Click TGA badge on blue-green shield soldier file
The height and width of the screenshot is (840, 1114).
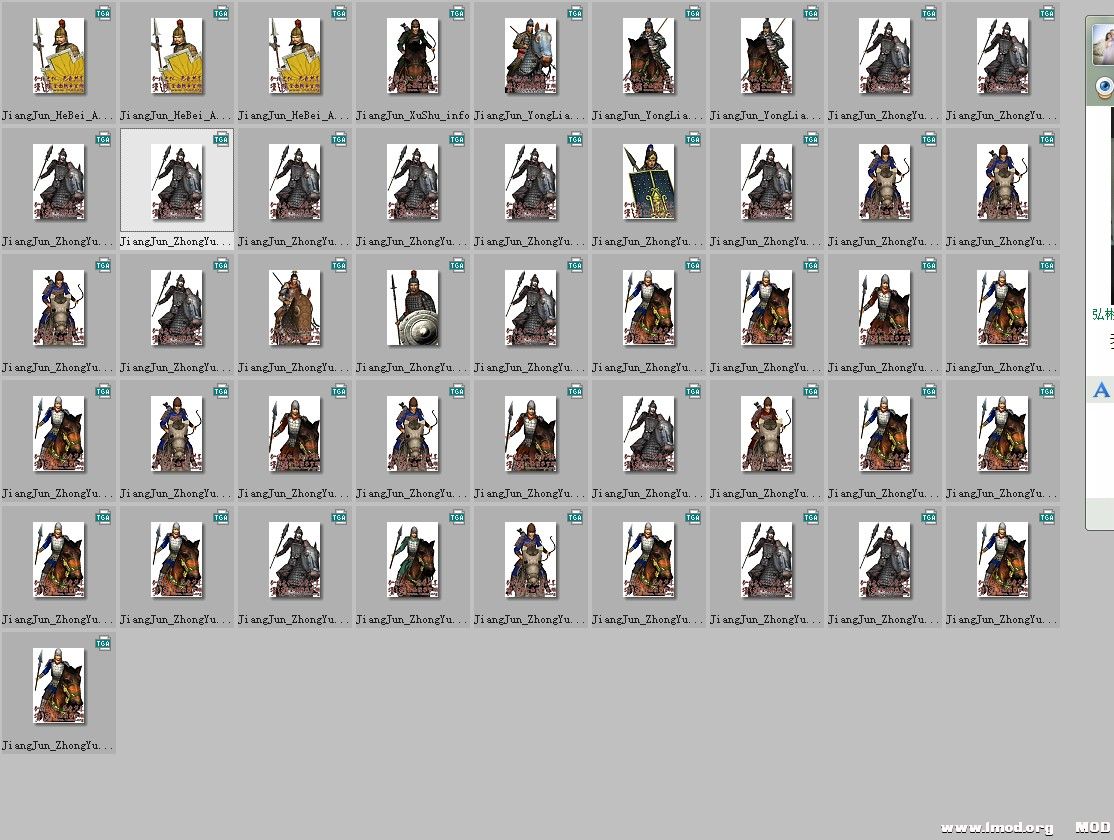(693, 139)
